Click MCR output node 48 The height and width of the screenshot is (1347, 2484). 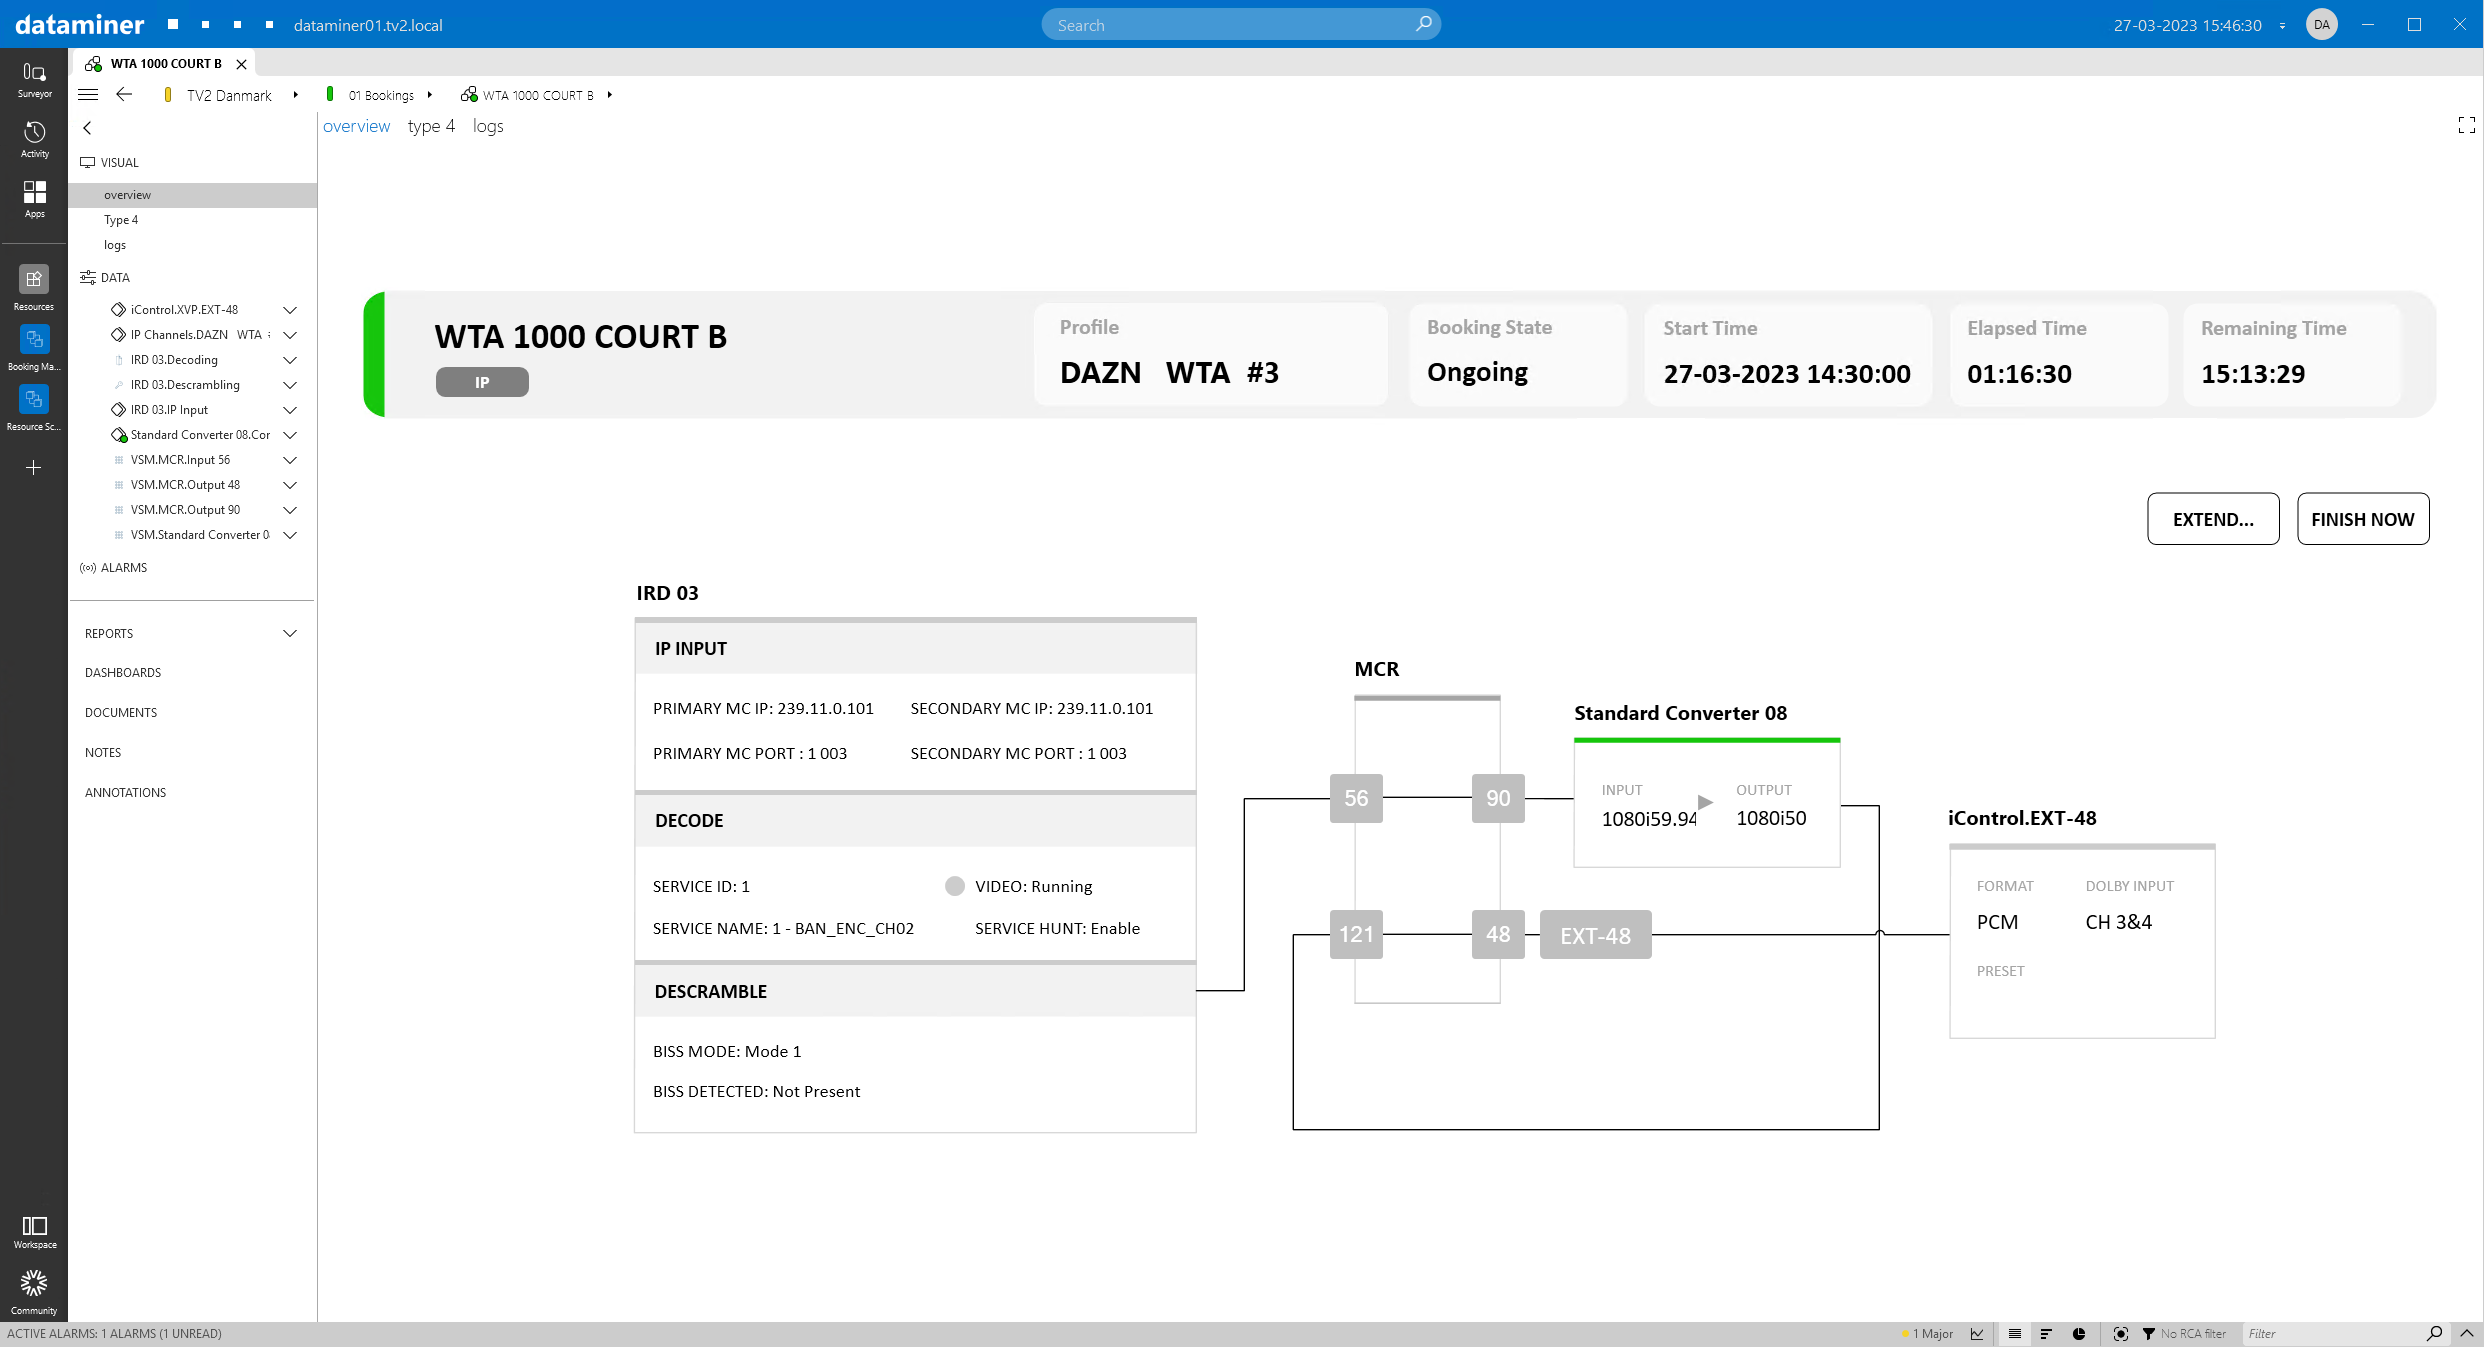1498,934
